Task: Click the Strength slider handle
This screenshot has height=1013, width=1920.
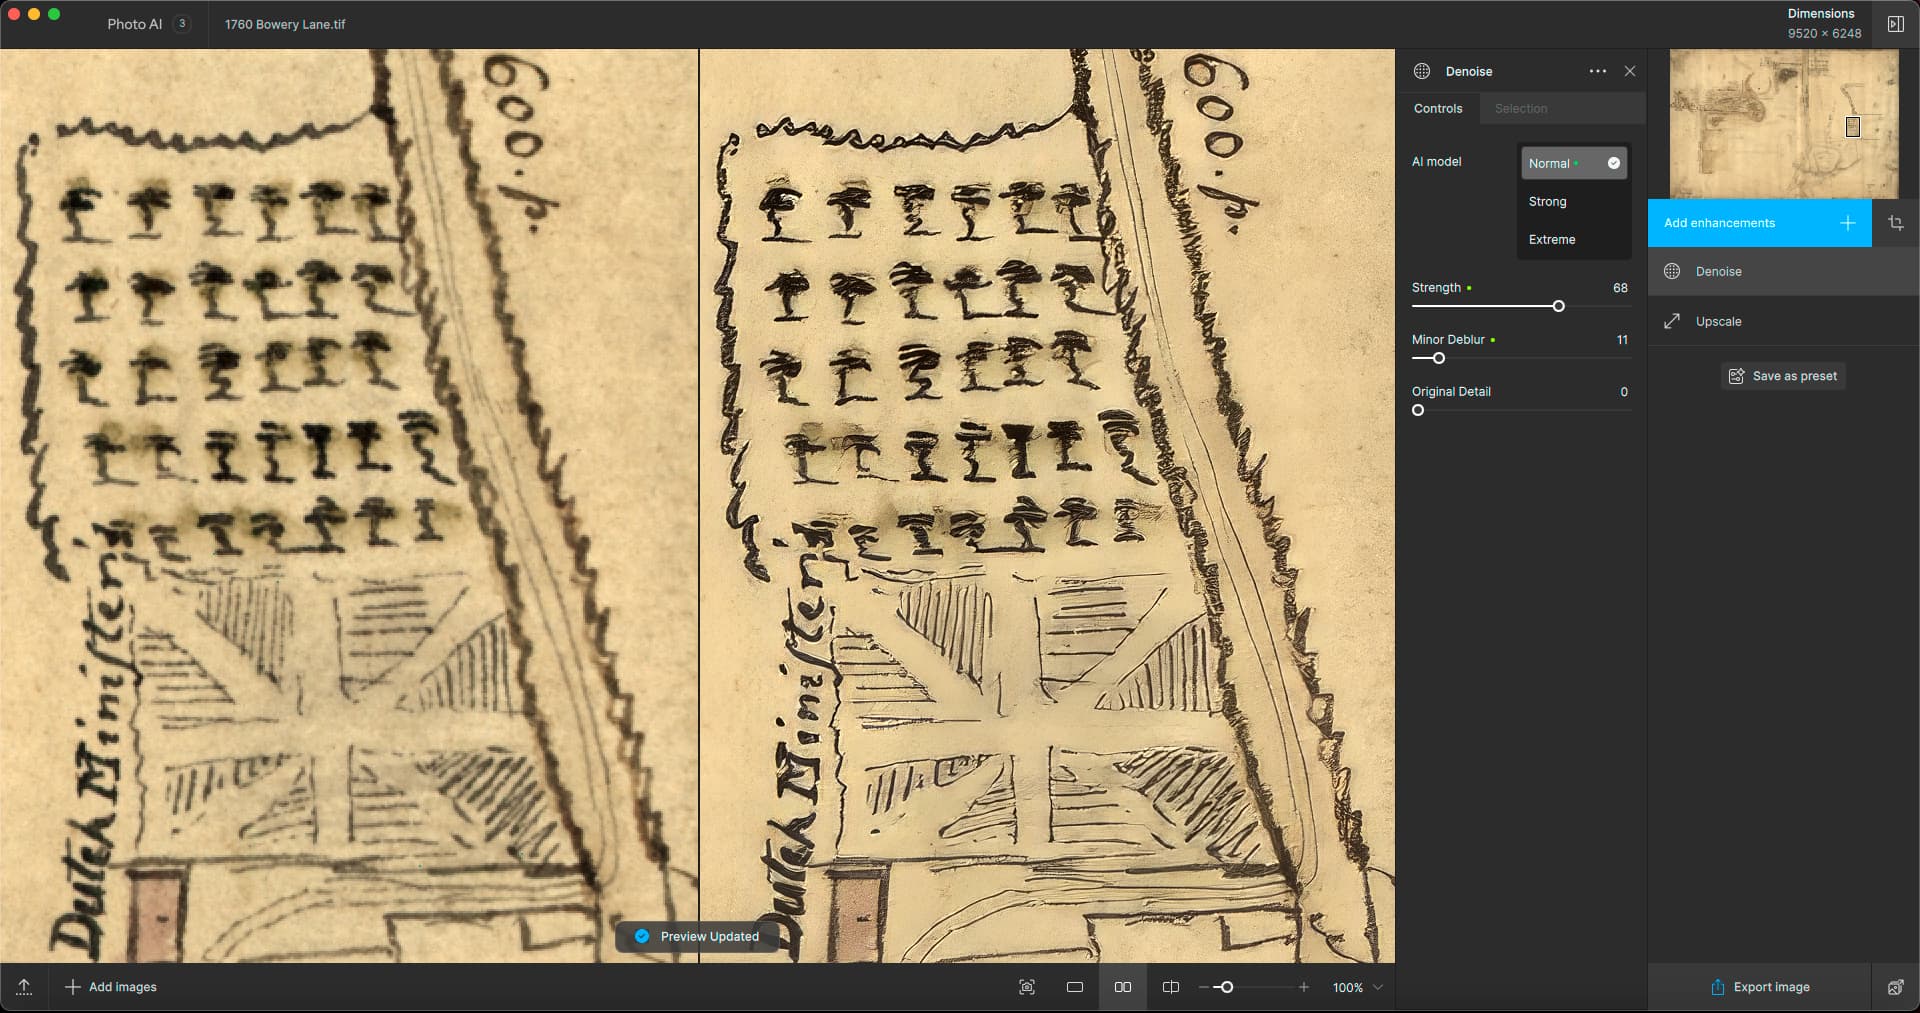Action: pyautogui.click(x=1558, y=306)
